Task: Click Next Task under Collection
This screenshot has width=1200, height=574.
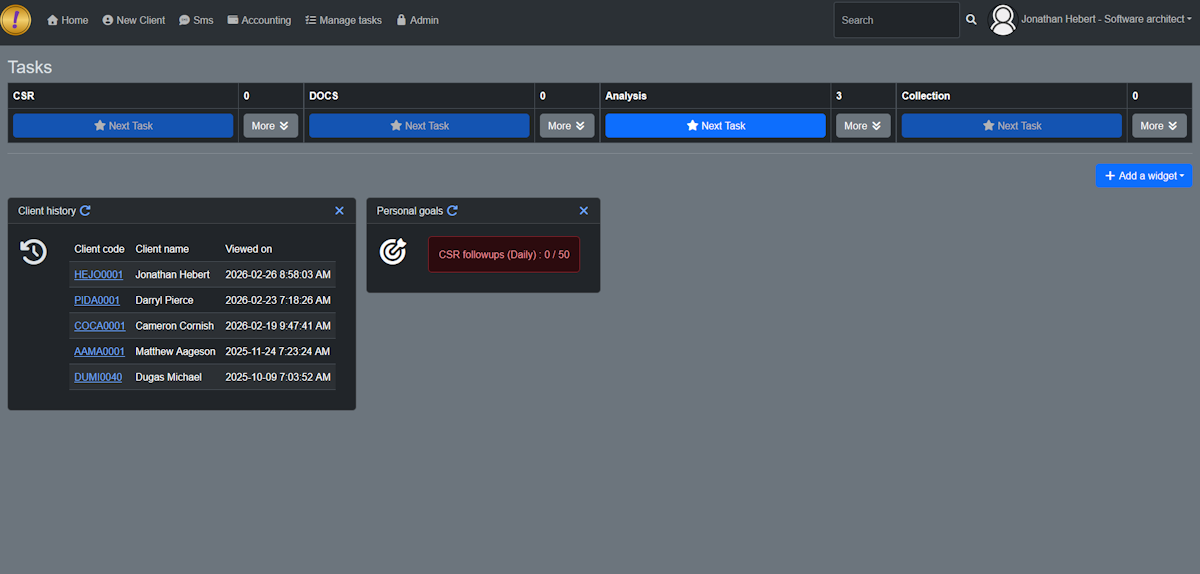Action: coord(1012,126)
